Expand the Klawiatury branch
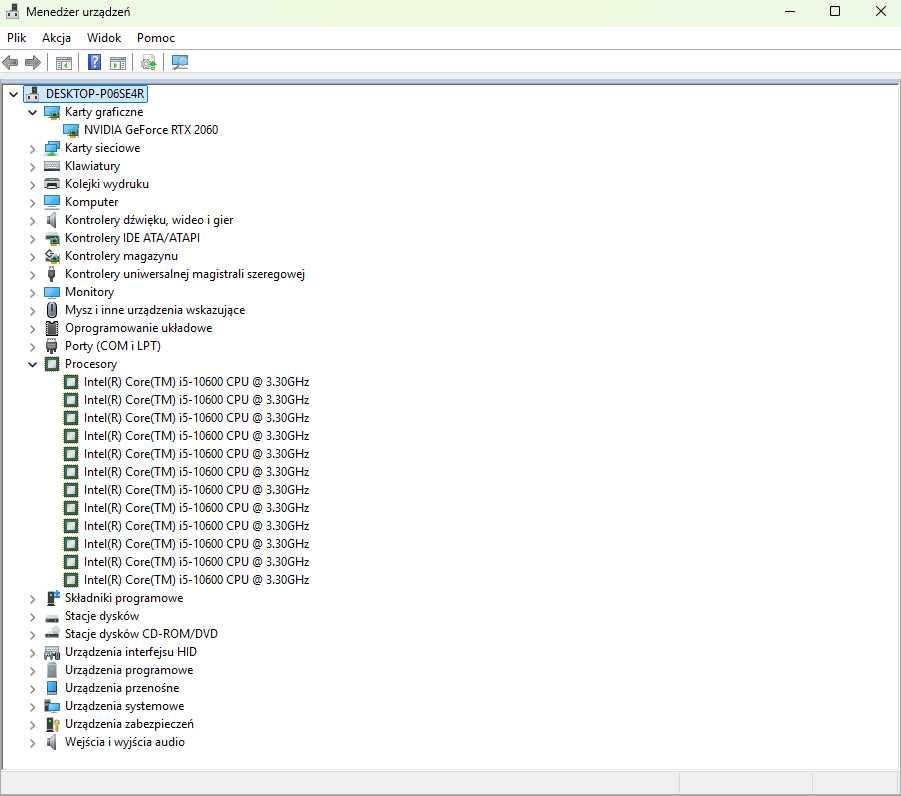The image size is (901, 796). [33, 167]
